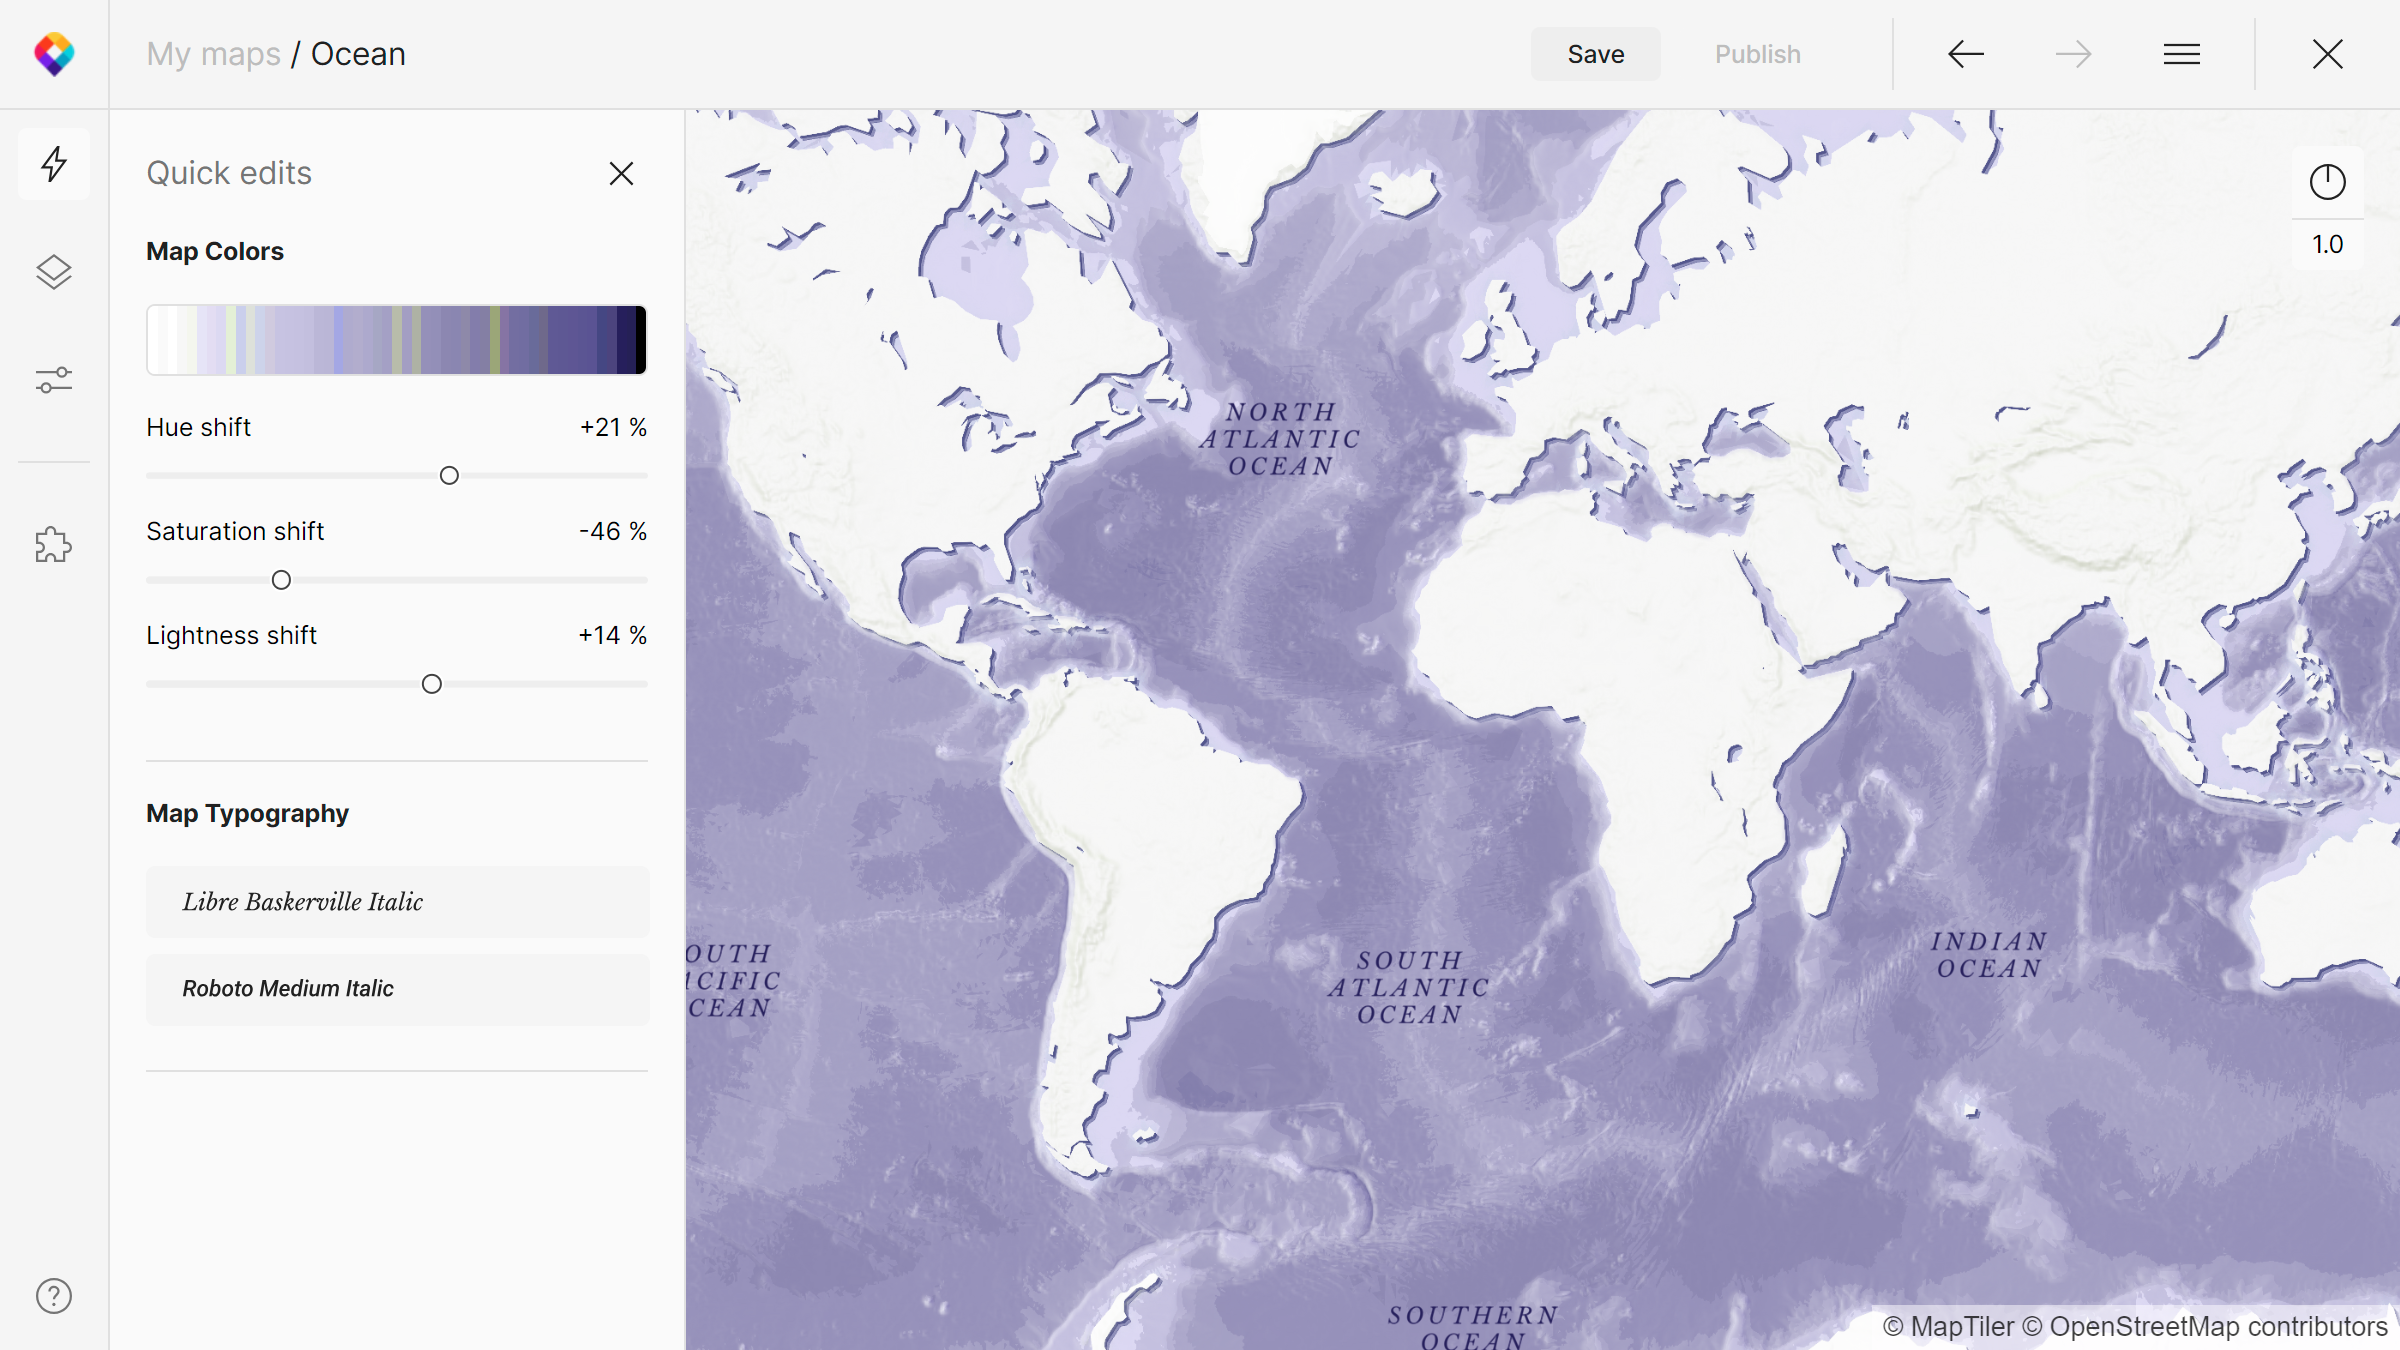This screenshot has width=2400, height=1350.
Task: Click the Map Colors palette strip
Action: pos(396,340)
